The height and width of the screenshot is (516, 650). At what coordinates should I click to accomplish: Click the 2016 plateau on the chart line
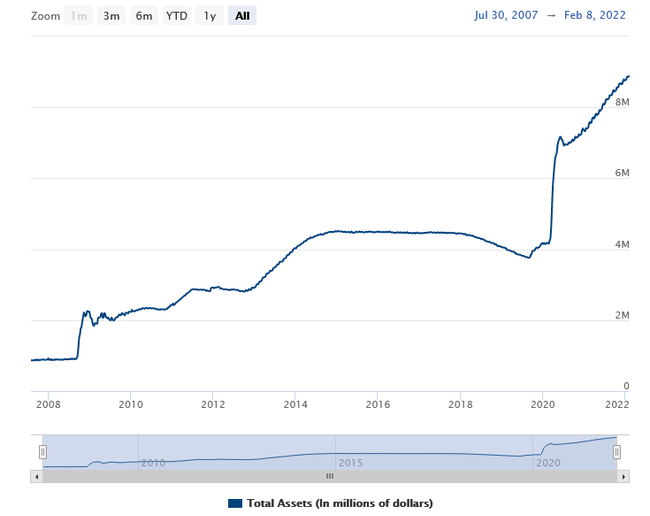377,232
